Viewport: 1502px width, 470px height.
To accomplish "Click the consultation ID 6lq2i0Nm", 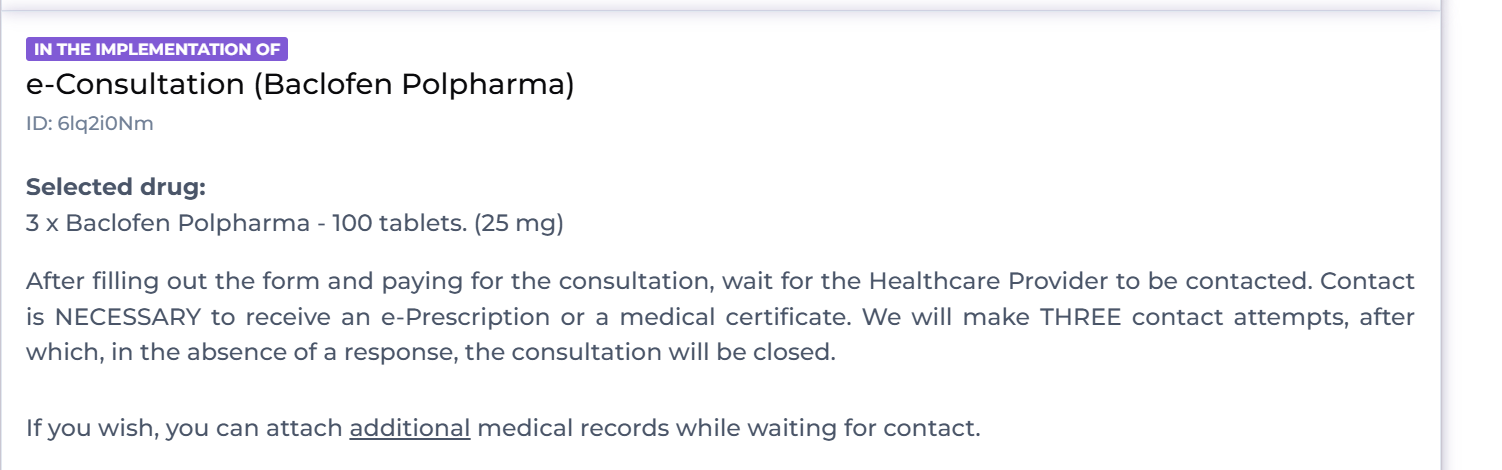I will tap(90, 124).
